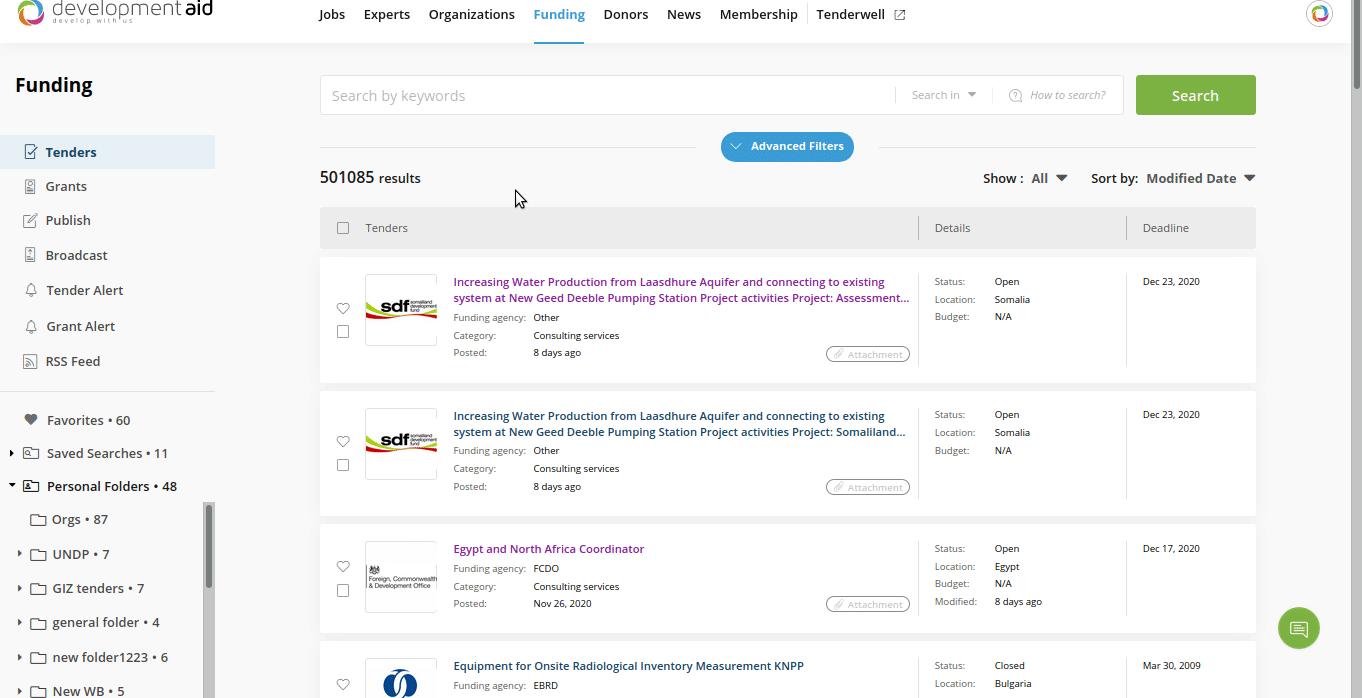
Task: Click the EBRD logo thumbnail
Action: click(401, 679)
